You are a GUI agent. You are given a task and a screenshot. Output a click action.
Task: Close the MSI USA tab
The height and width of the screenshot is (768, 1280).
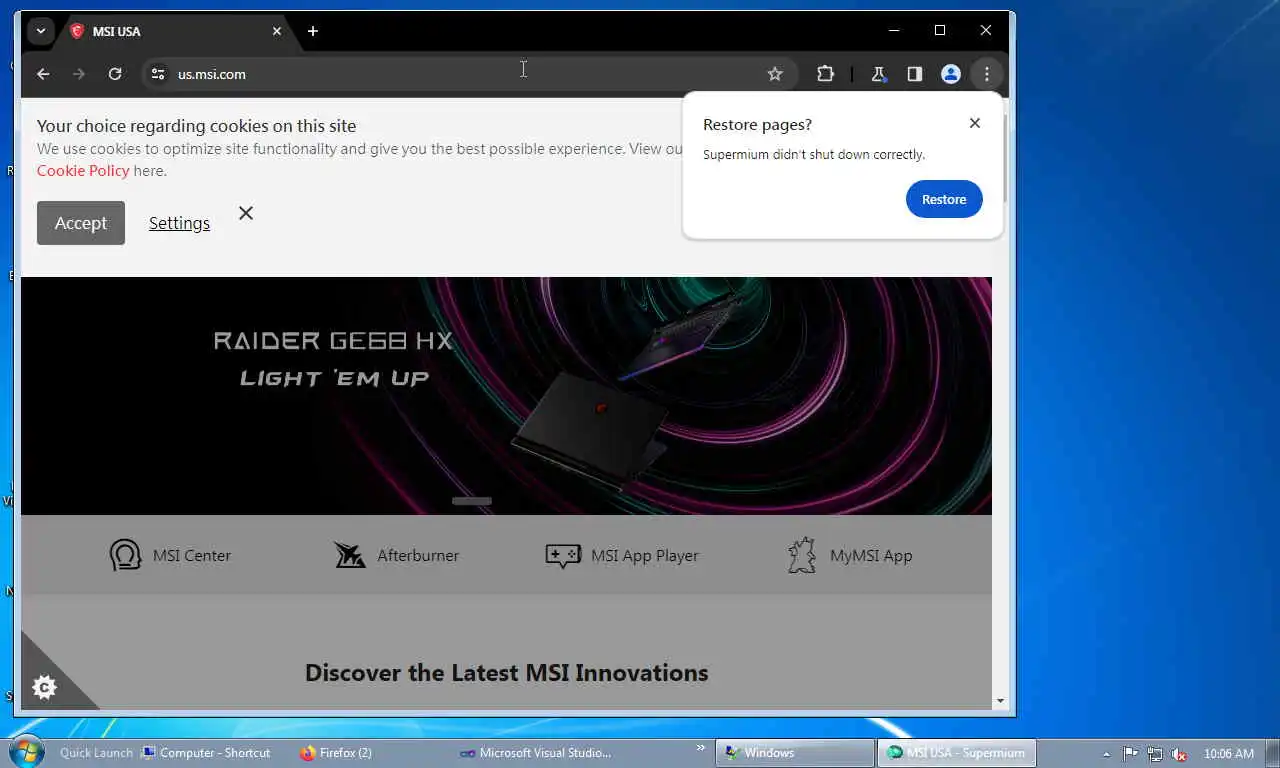pos(277,31)
